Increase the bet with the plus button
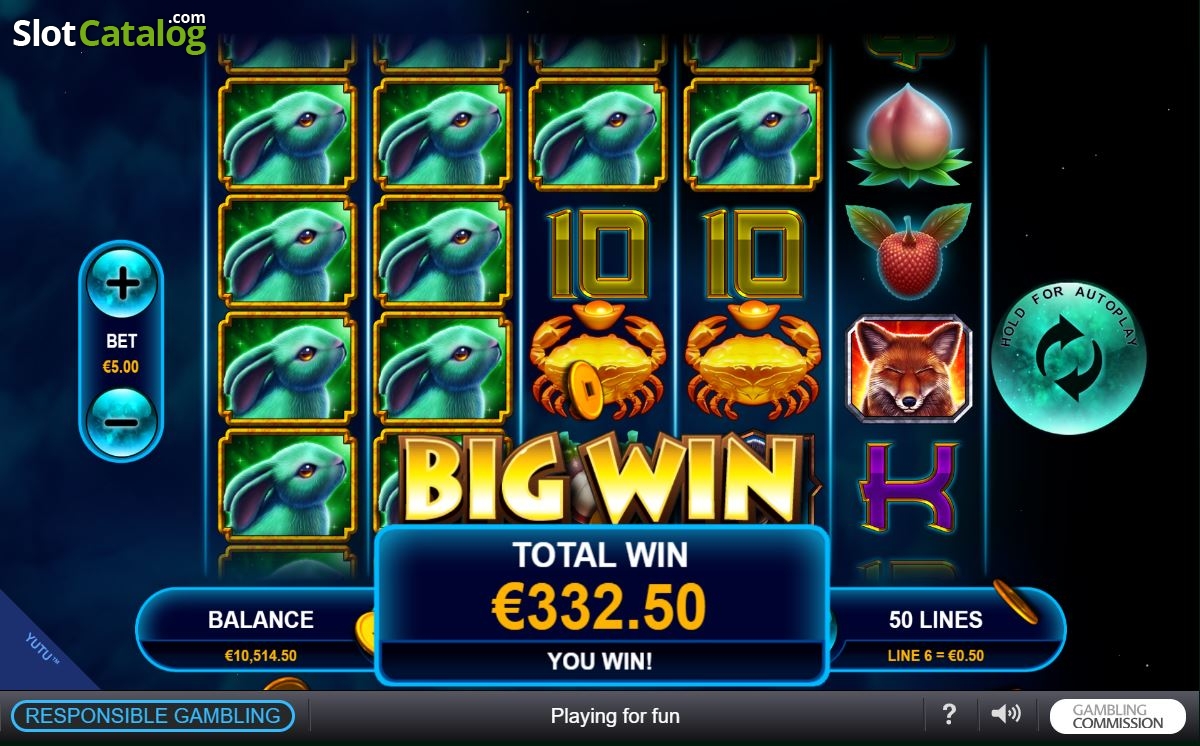The width and height of the screenshot is (1200, 746). pyautogui.click(x=122, y=284)
